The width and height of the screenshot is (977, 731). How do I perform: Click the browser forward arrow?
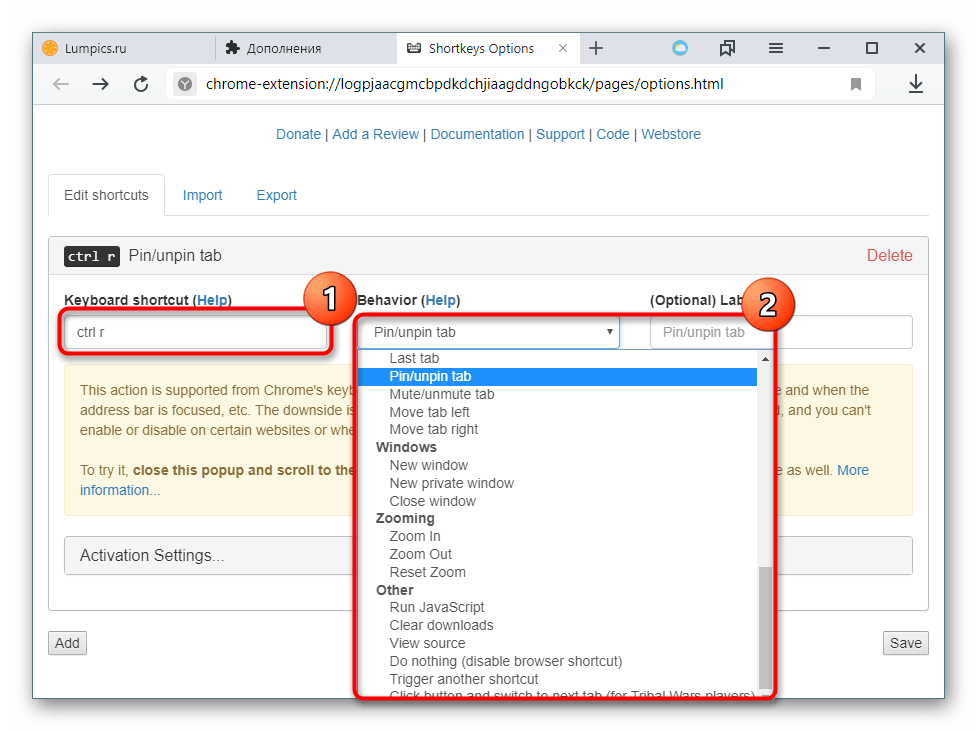click(100, 85)
